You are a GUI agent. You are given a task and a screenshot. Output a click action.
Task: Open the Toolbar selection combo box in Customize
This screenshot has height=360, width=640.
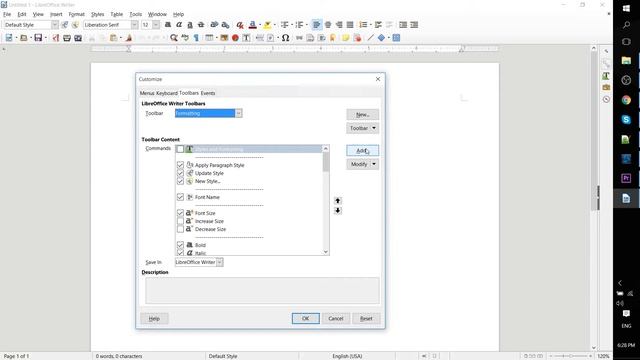pos(209,113)
